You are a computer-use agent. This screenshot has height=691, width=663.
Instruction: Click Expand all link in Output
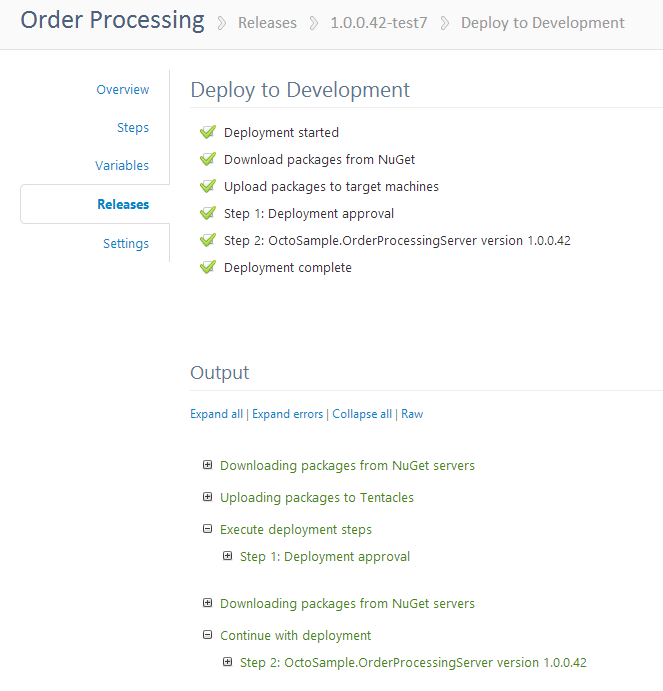pos(216,414)
